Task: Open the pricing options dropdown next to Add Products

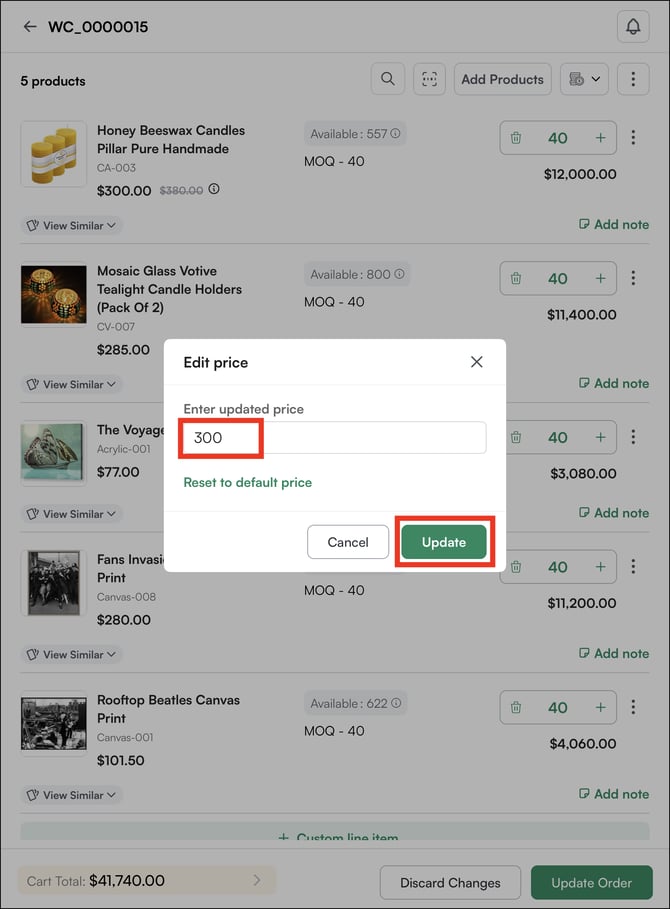Action: pyautogui.click(x=584, y=79)
